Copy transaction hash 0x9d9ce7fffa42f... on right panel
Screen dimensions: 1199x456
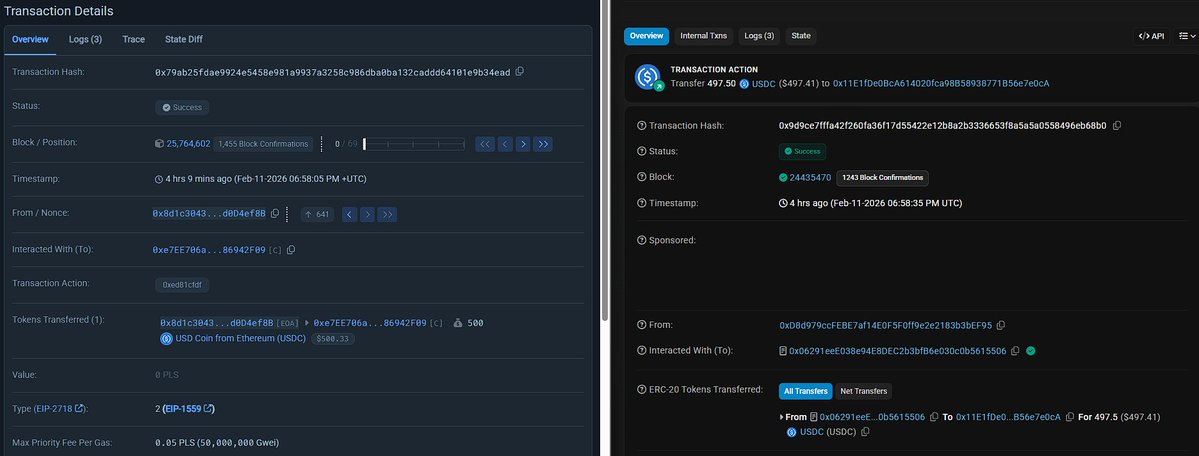[1117, 125]
